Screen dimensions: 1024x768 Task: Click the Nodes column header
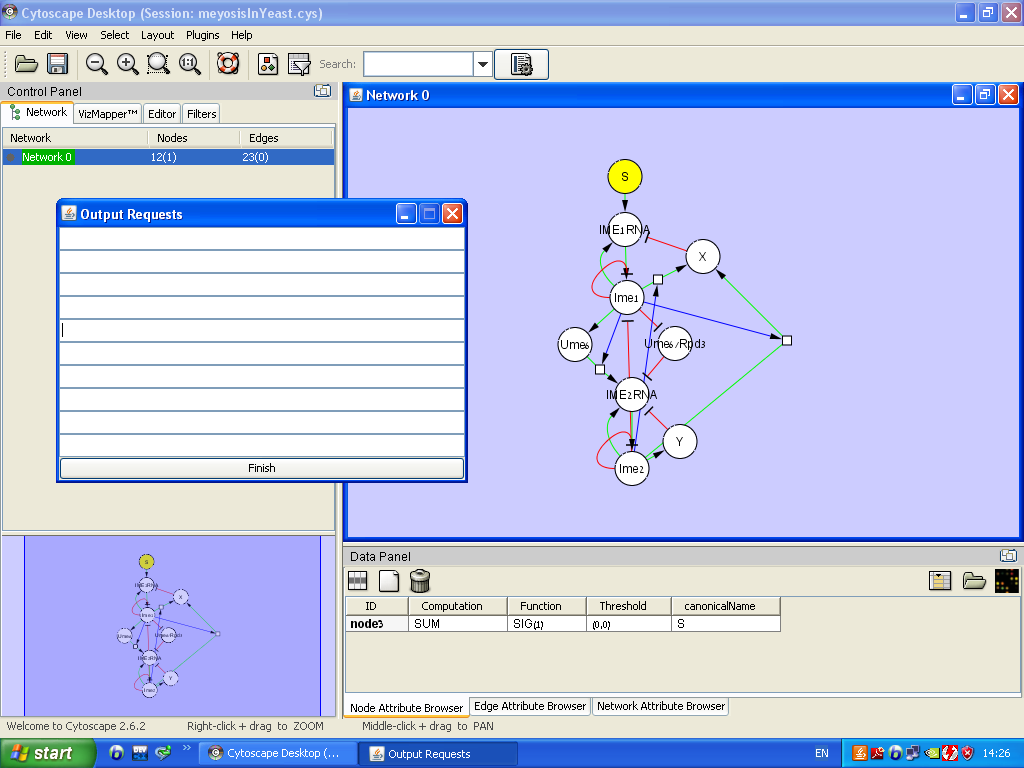click(193, 138)
